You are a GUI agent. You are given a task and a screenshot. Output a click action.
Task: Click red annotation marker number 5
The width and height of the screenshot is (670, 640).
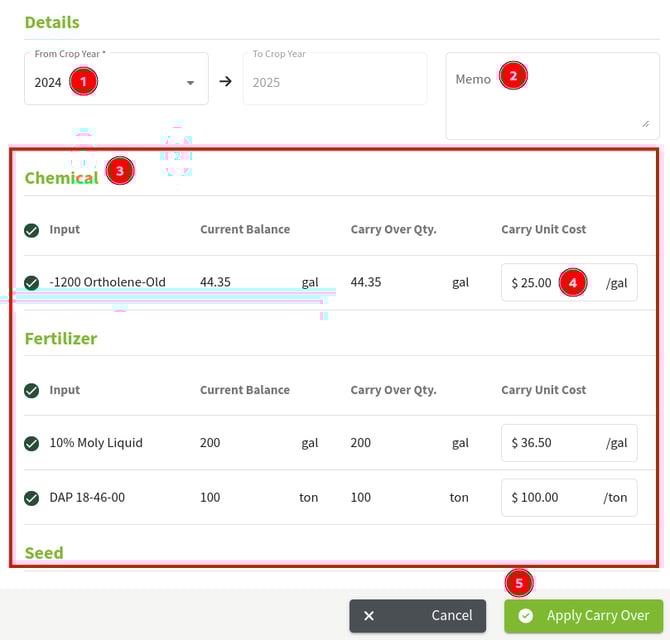pos(518,583)
